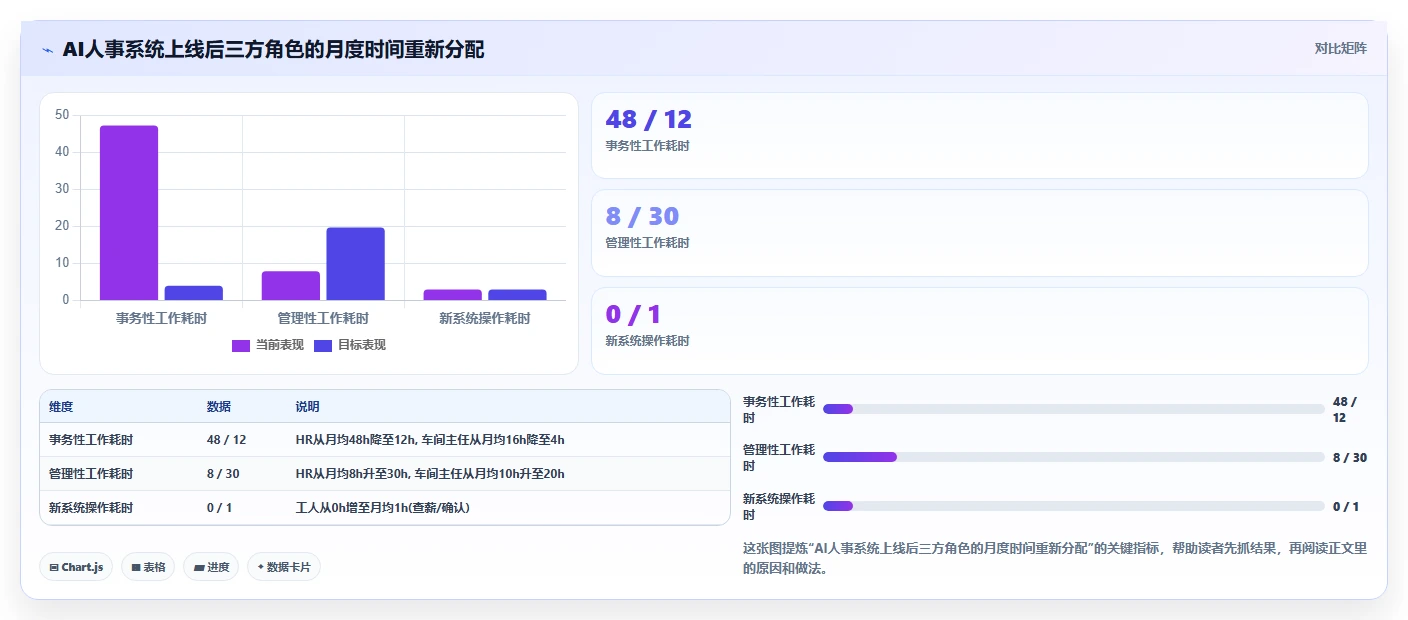Click the 维度 column header
The image size is (1408, 620).
click(61, 407)
